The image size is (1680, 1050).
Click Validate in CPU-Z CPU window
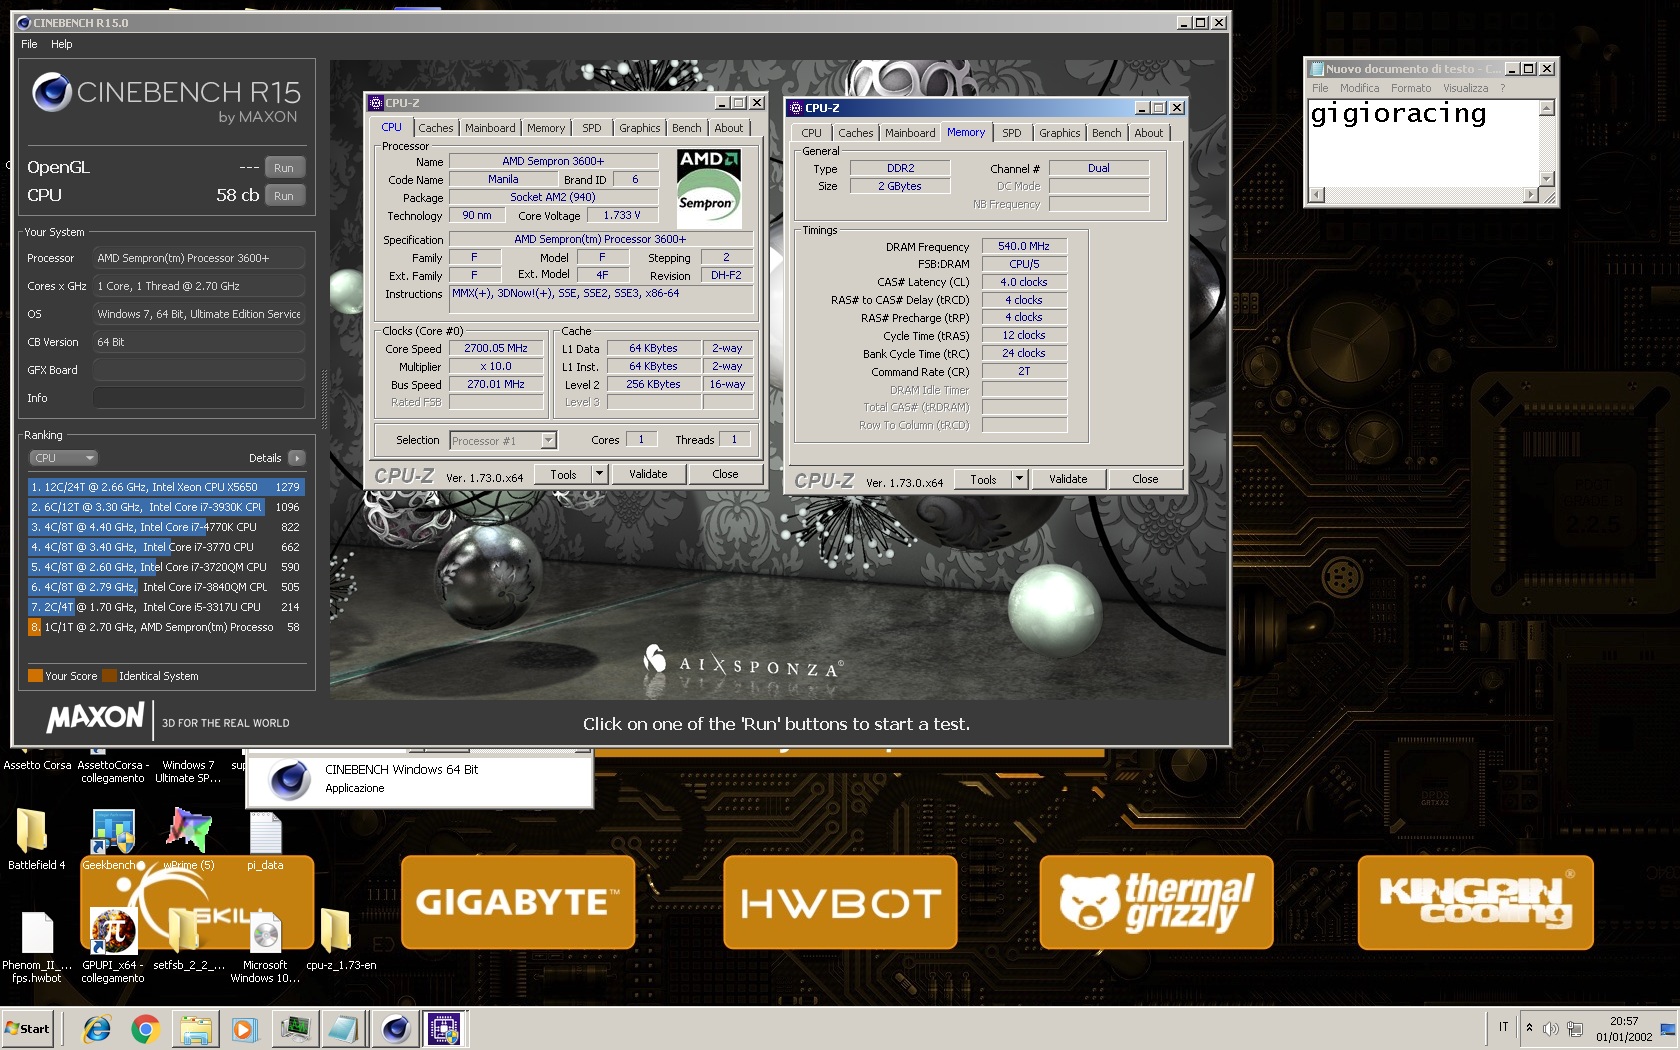coord(648,474)
